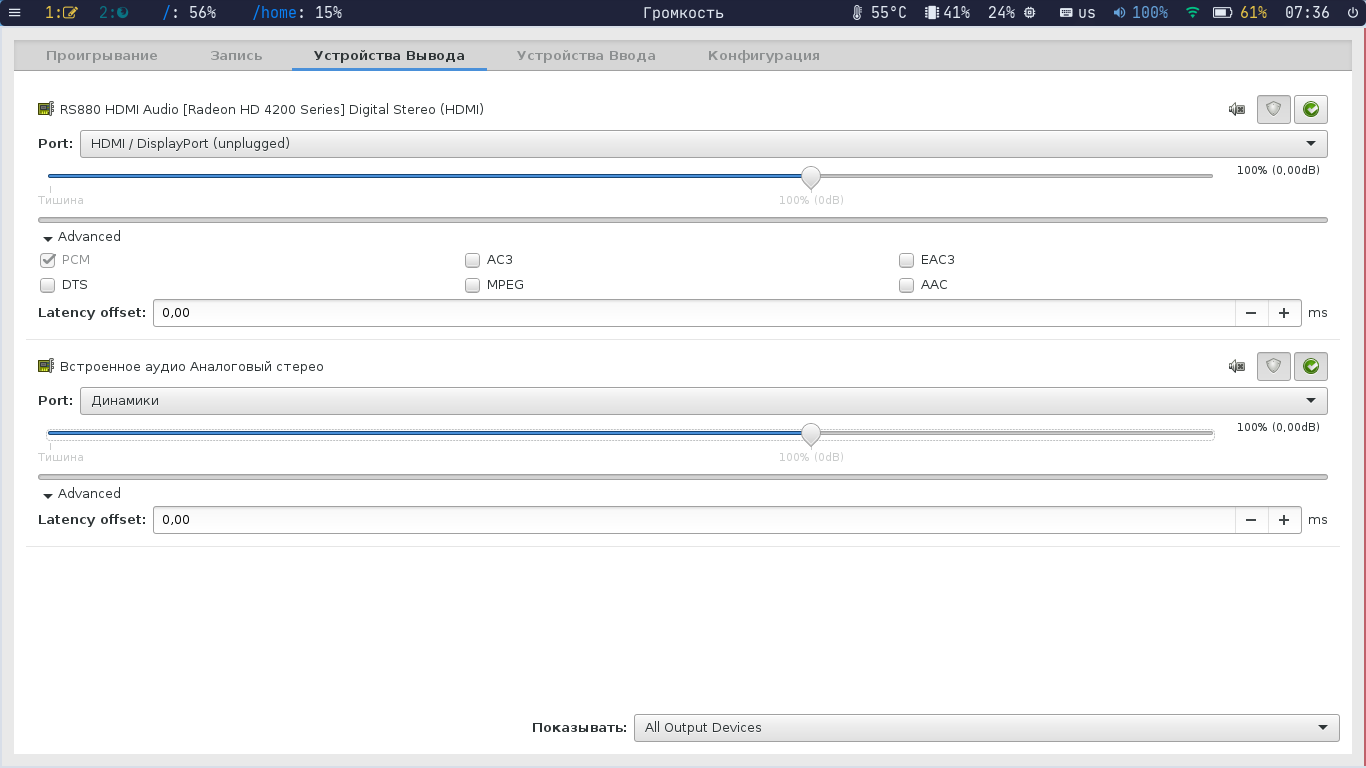Click the HDMI latency offset input field
1366x768 pixels.
coord(694,313)
